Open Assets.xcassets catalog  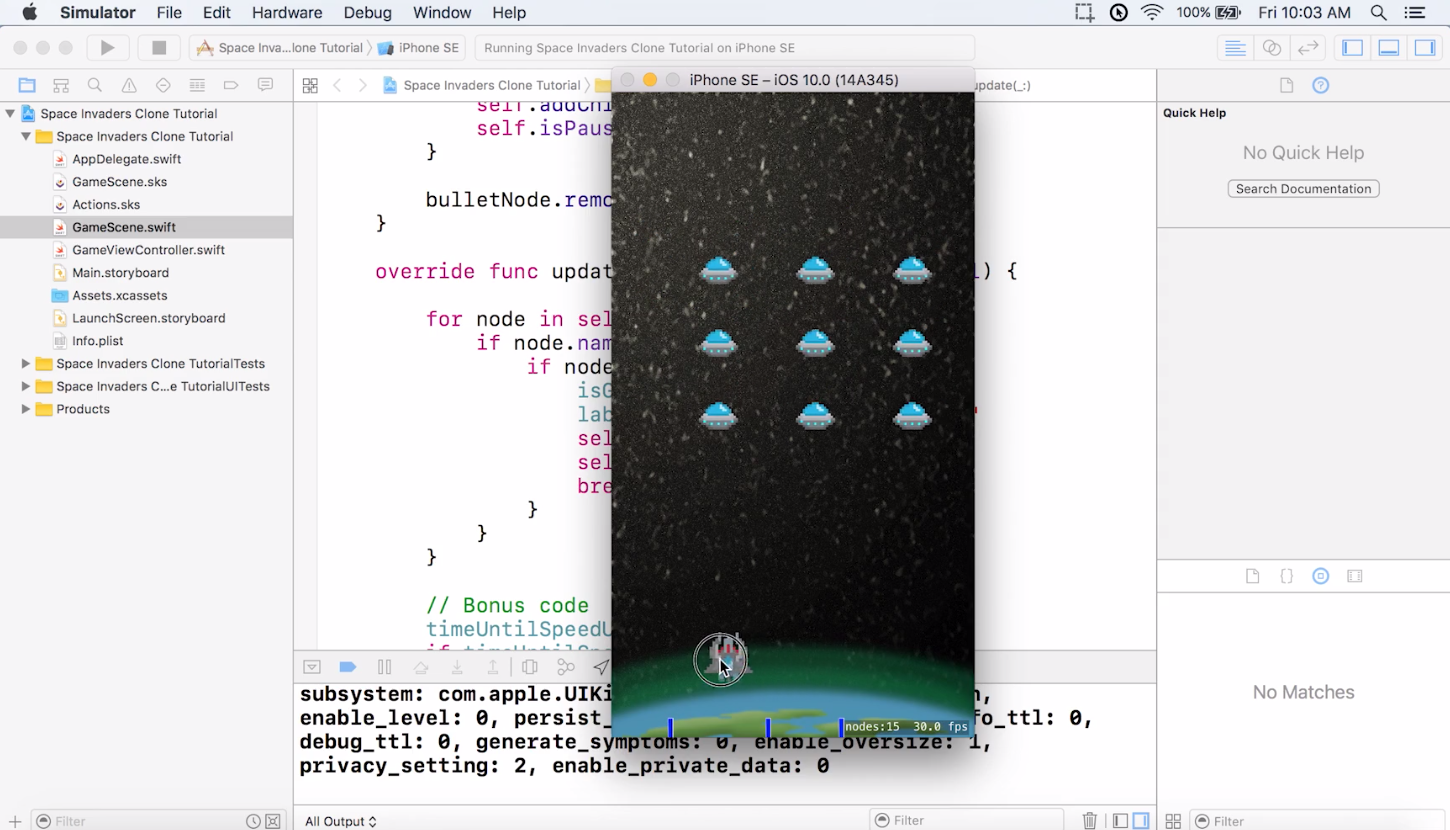tap(119, 296)
